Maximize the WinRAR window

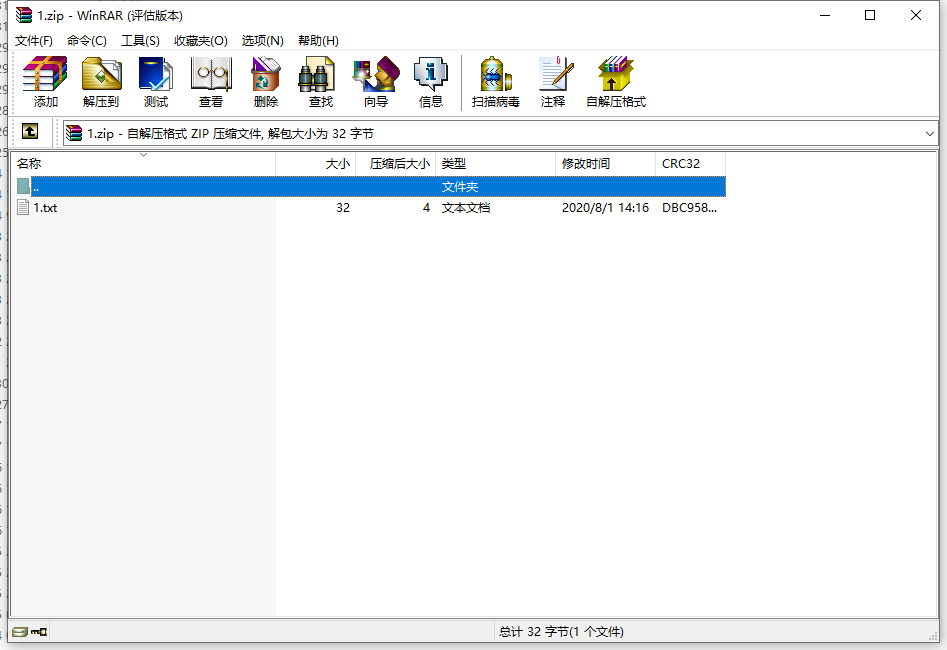pyautogui.click(x=870, y=15)
